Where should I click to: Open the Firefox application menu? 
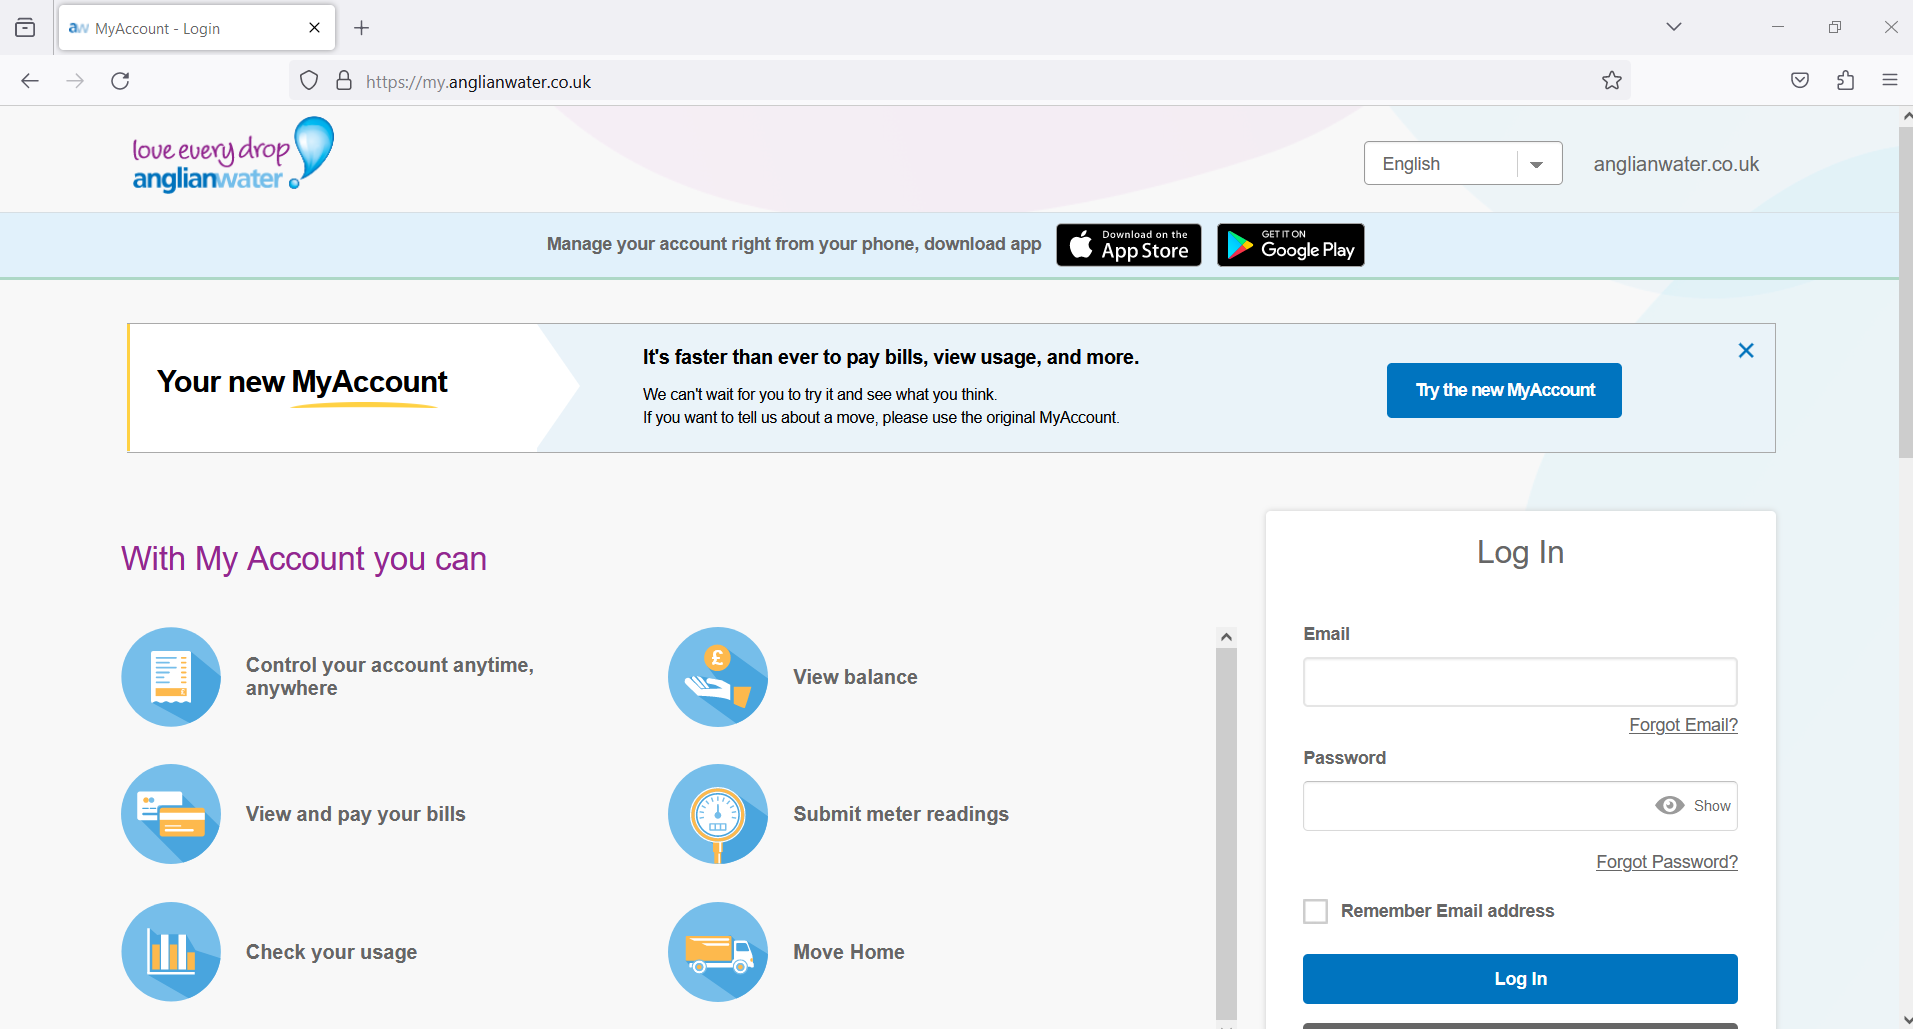point(1890,80)
